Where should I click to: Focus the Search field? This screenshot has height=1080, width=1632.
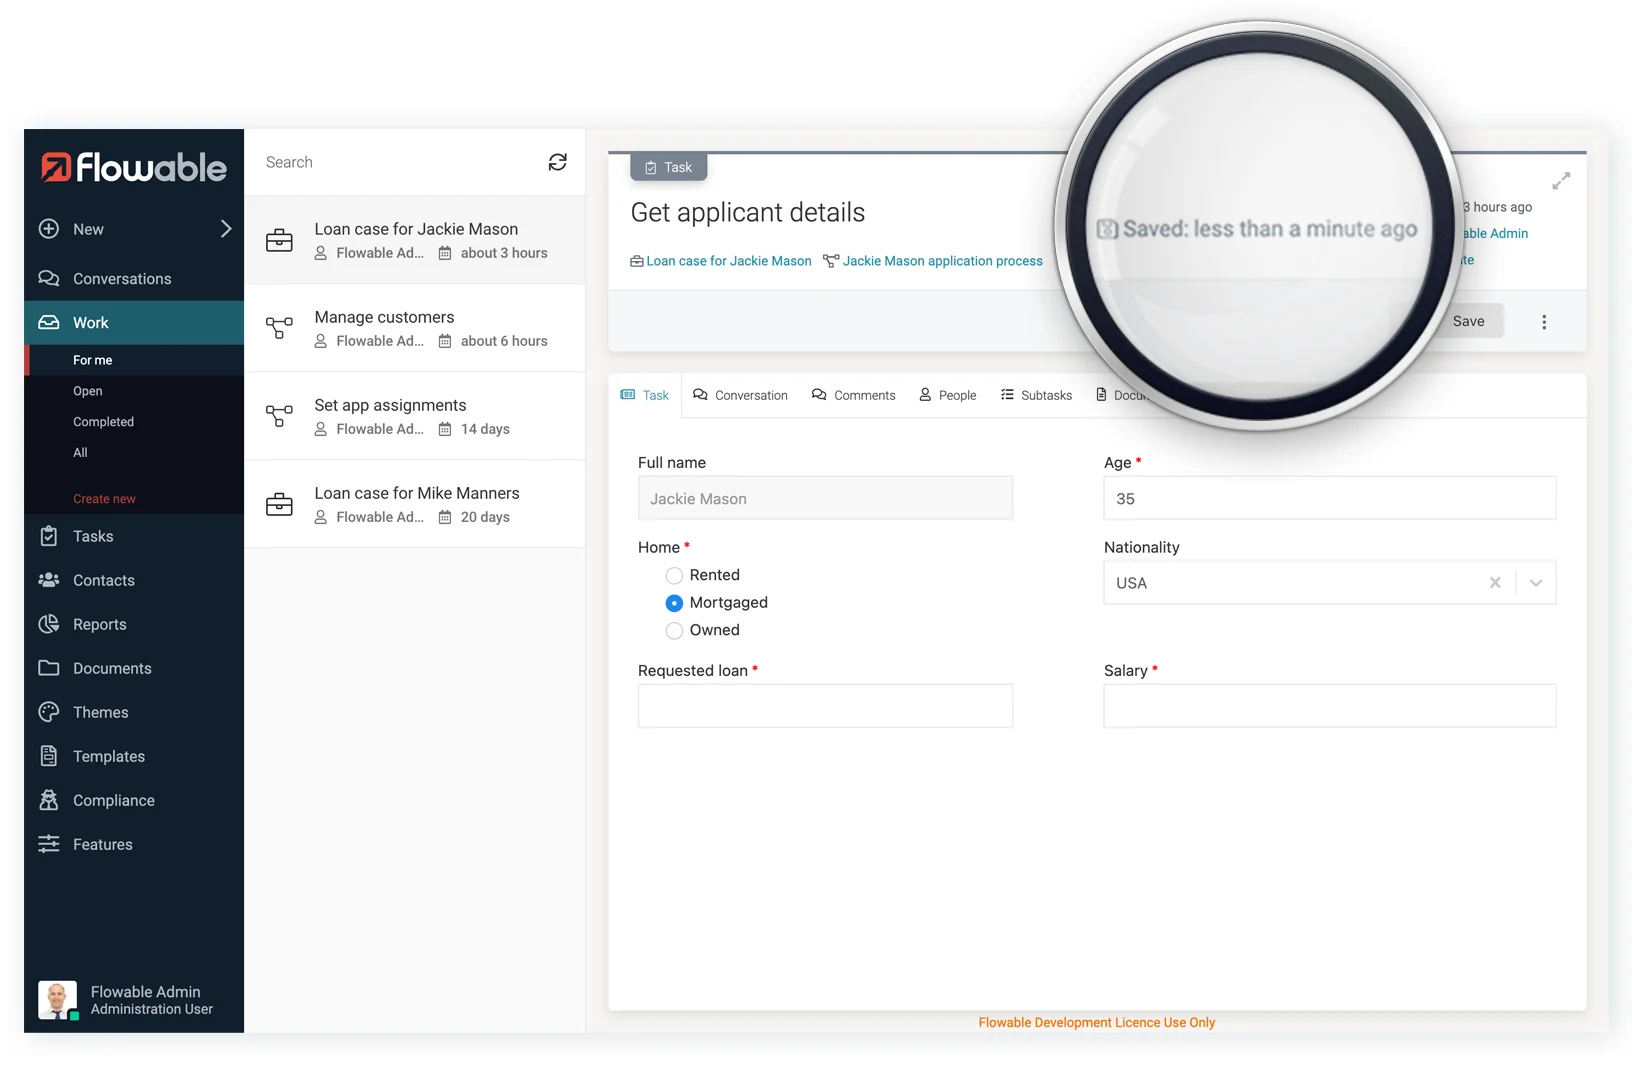coord(400,162)
